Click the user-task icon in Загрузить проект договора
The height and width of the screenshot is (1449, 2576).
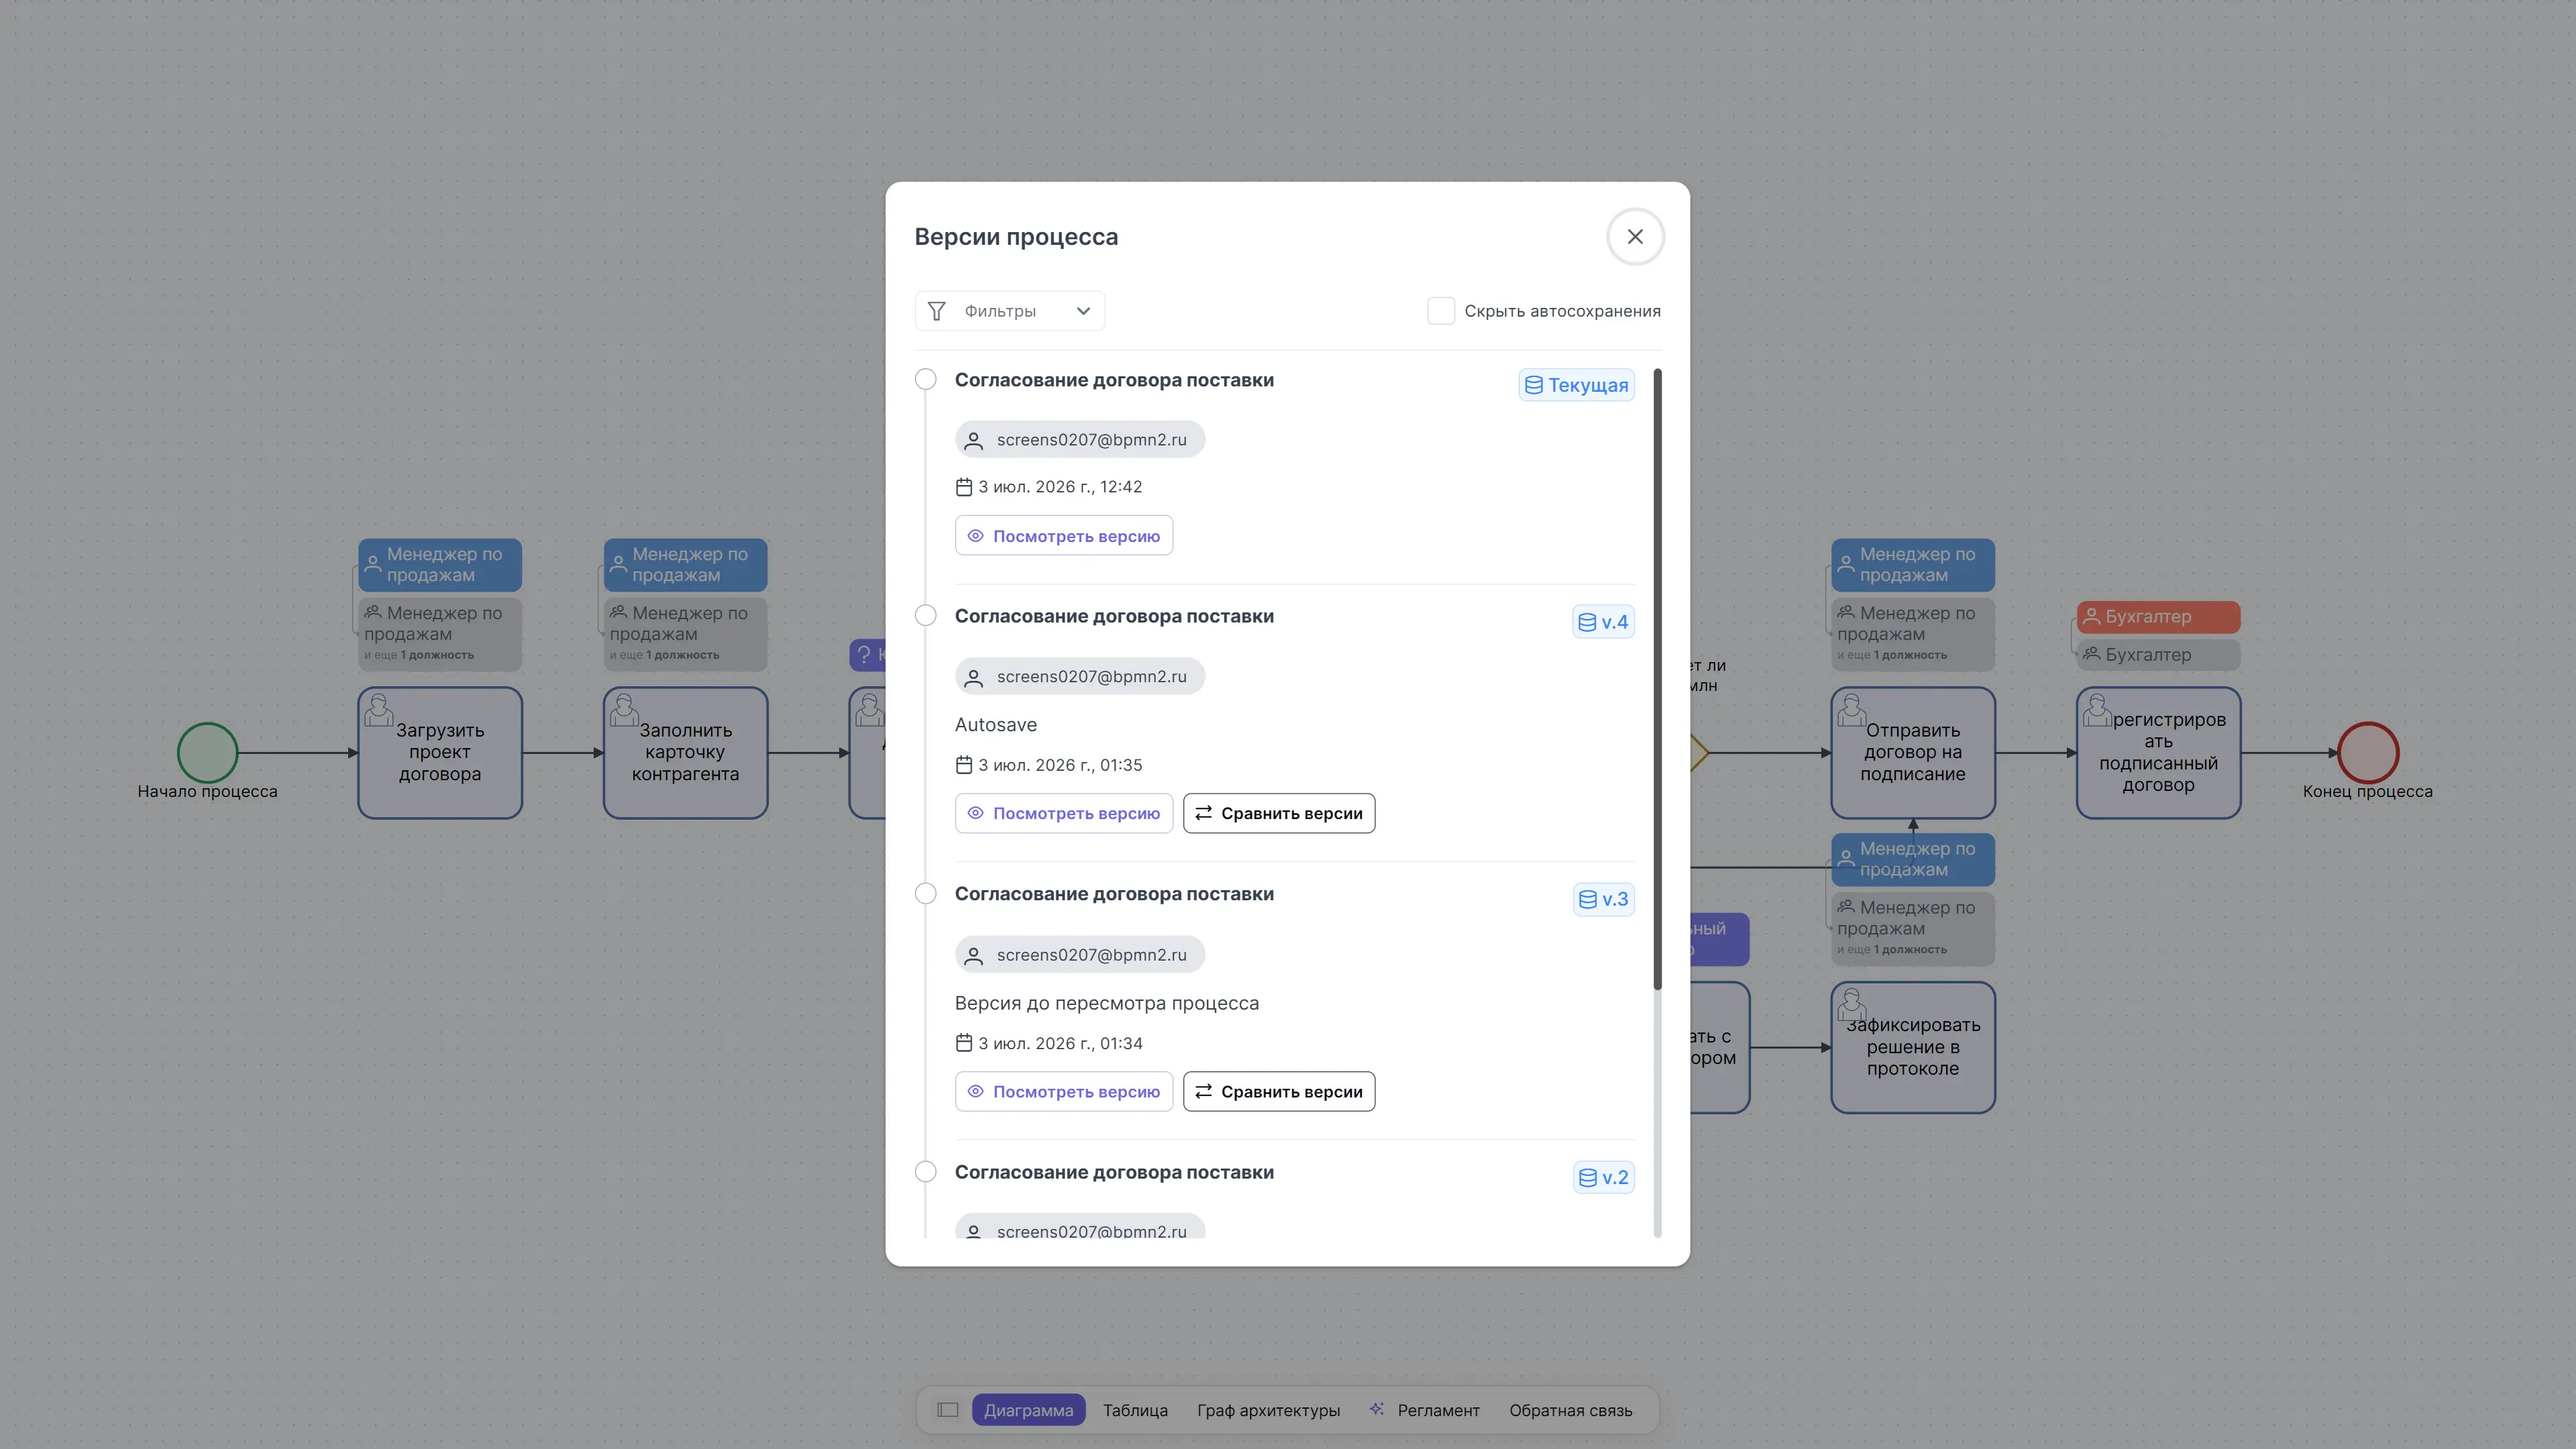[x=379, y=709]
